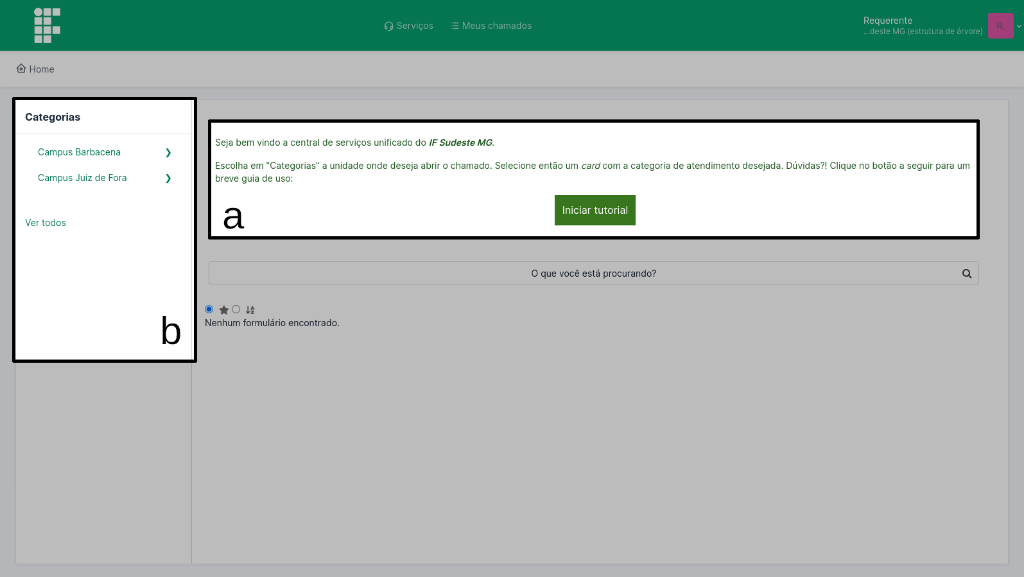
Task: Click the Ver todos link
Action: [45, 223]
